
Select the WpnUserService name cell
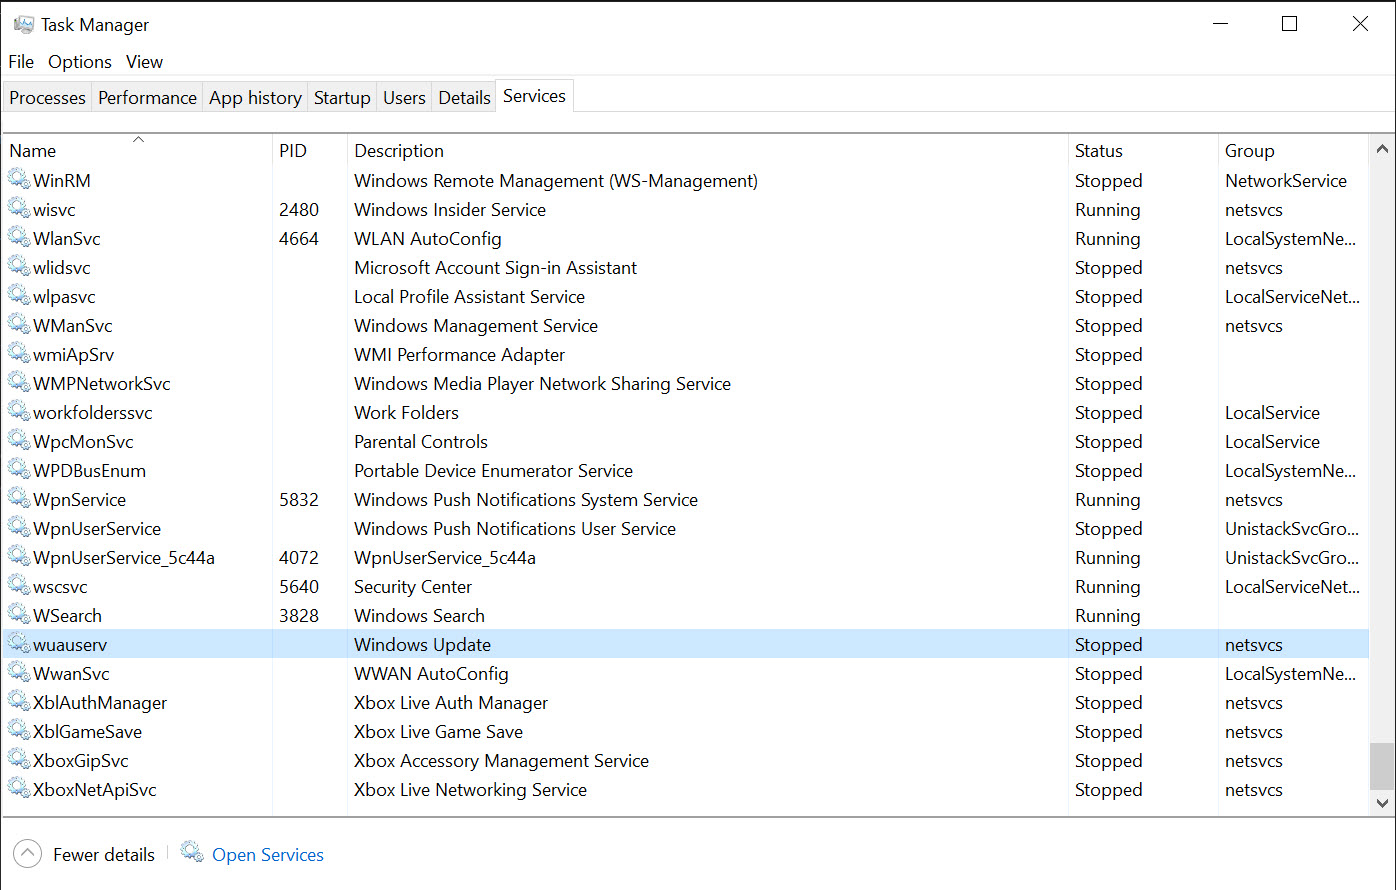pos(96,529)
